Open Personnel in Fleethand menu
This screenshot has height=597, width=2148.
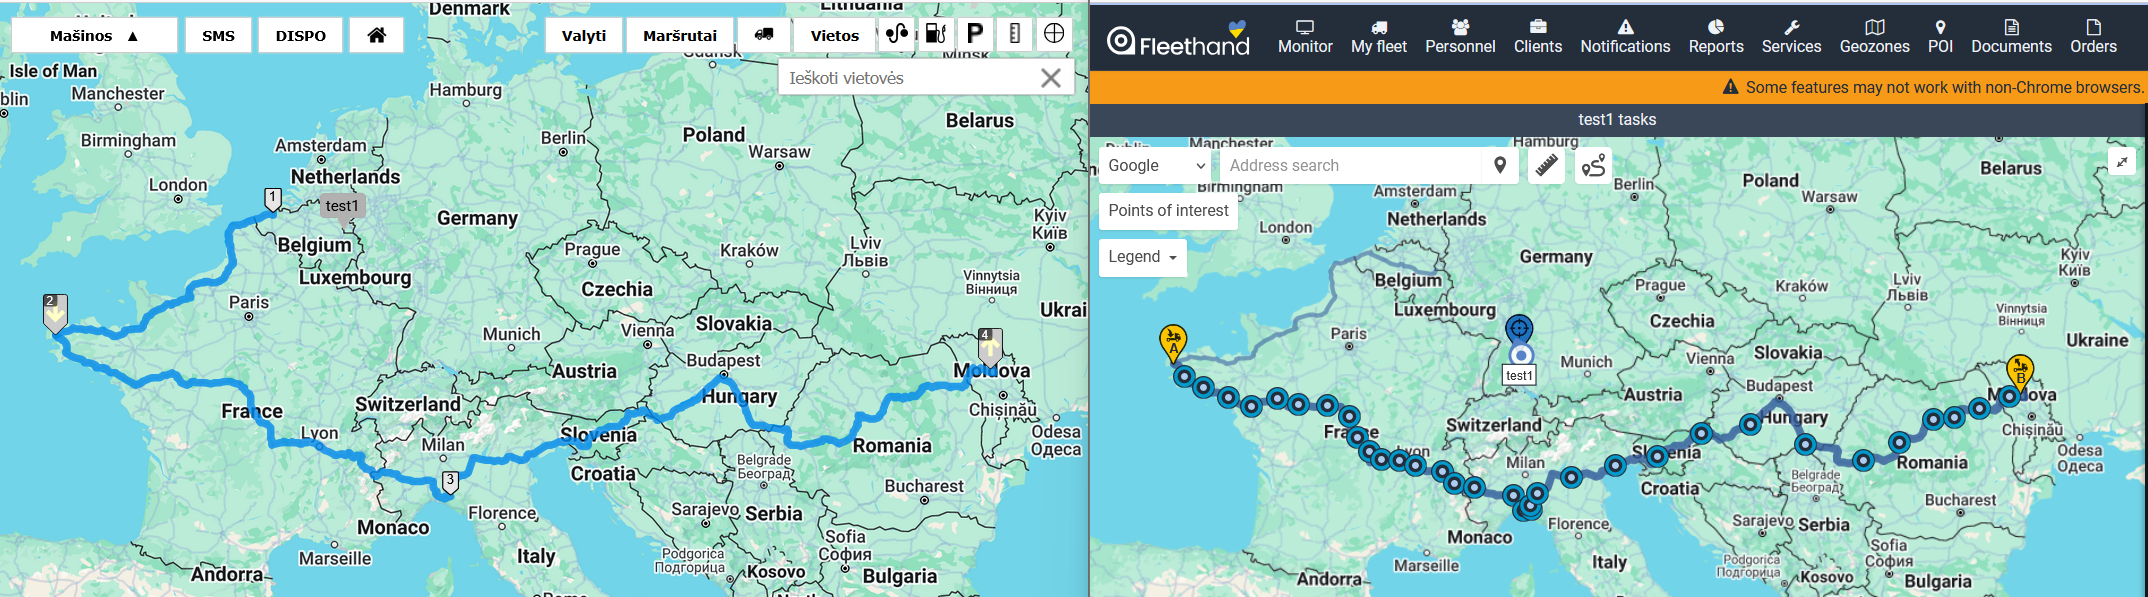1460,37
